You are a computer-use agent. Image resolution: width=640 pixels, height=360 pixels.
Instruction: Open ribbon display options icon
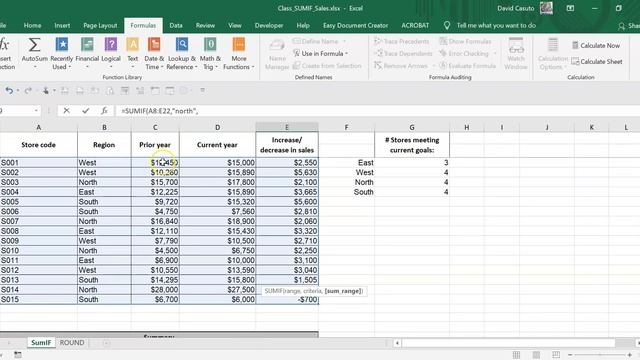pyautogui.click(x=570, y=8)
